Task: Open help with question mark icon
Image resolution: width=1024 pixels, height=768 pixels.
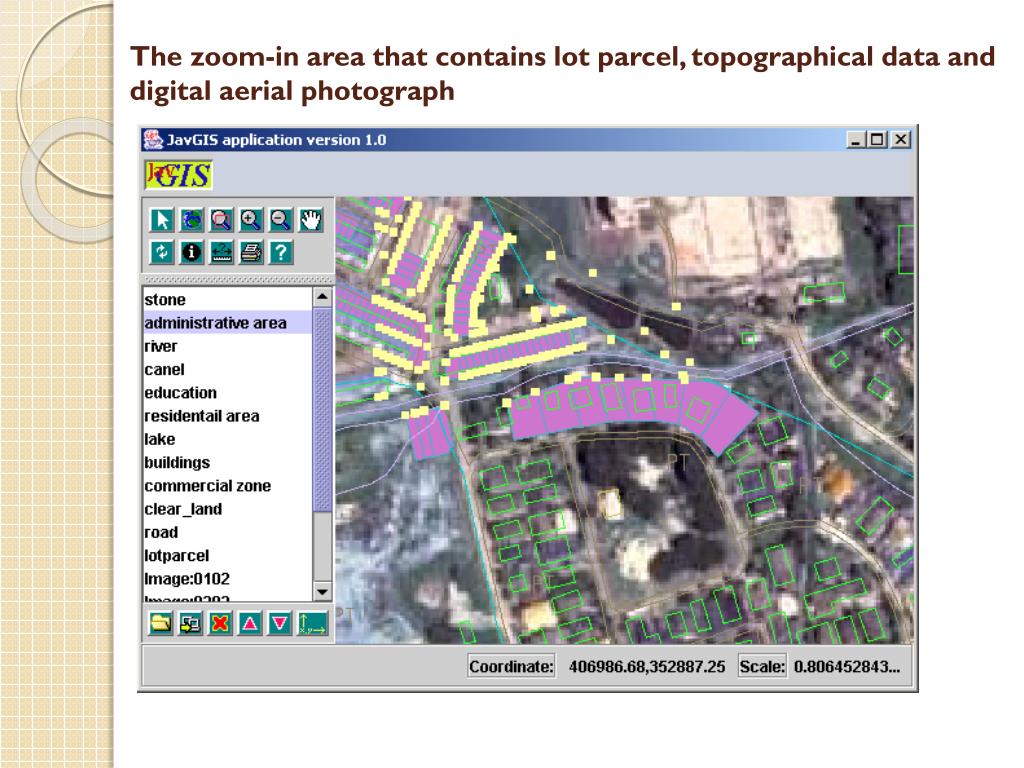Action: [281, 252]
